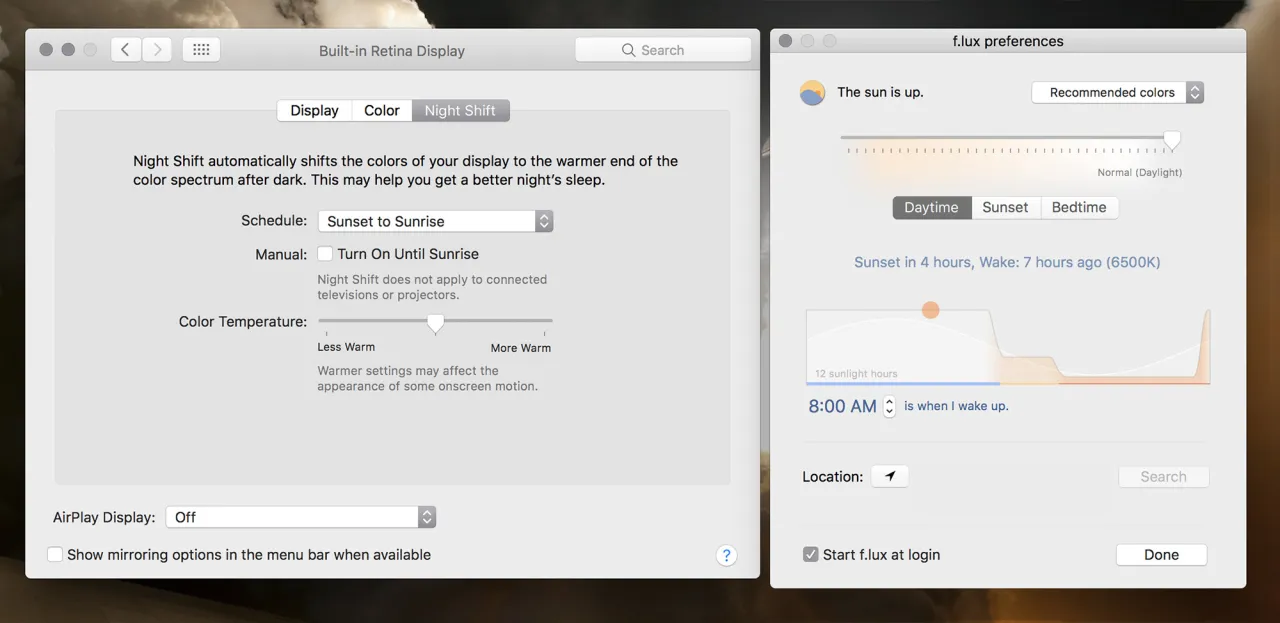Viewport: 1280px width, 623px height.
Task: Open the Schedule dropdown
Action: 435,221
